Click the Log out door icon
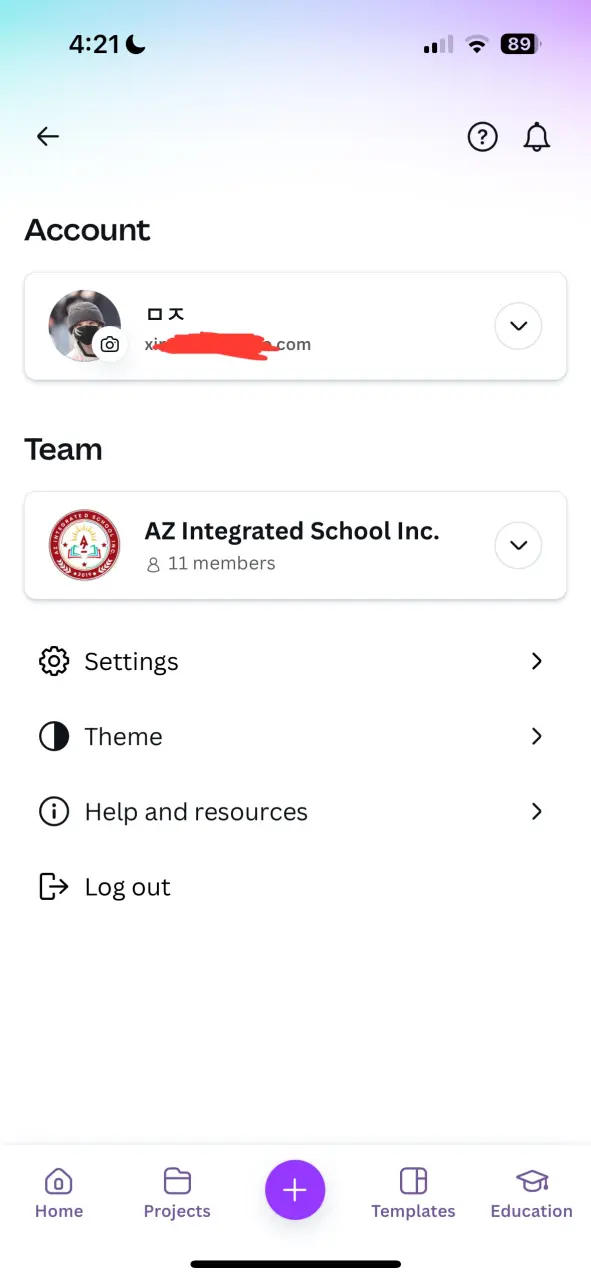 tap(54, 887)
